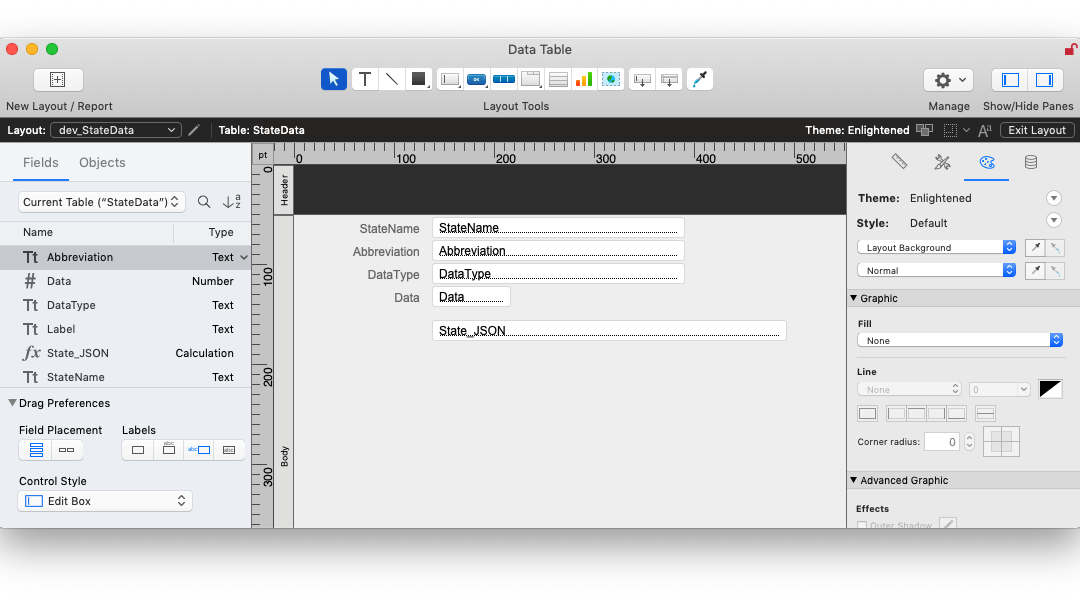The height and width of the screenshot is (602, 1080).
Task: Open the Layout dev_StateData dropdown
Action: (116, 129)
